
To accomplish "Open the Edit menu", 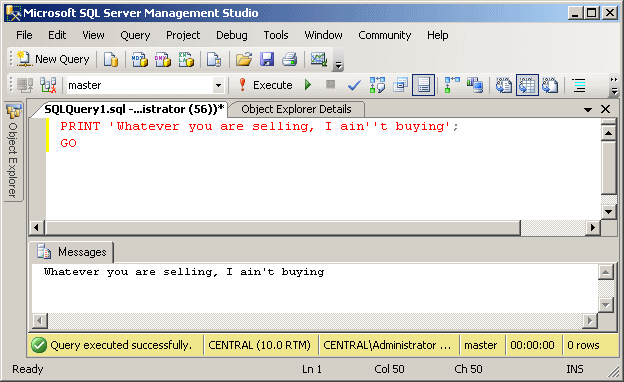I will pos(57,35).
